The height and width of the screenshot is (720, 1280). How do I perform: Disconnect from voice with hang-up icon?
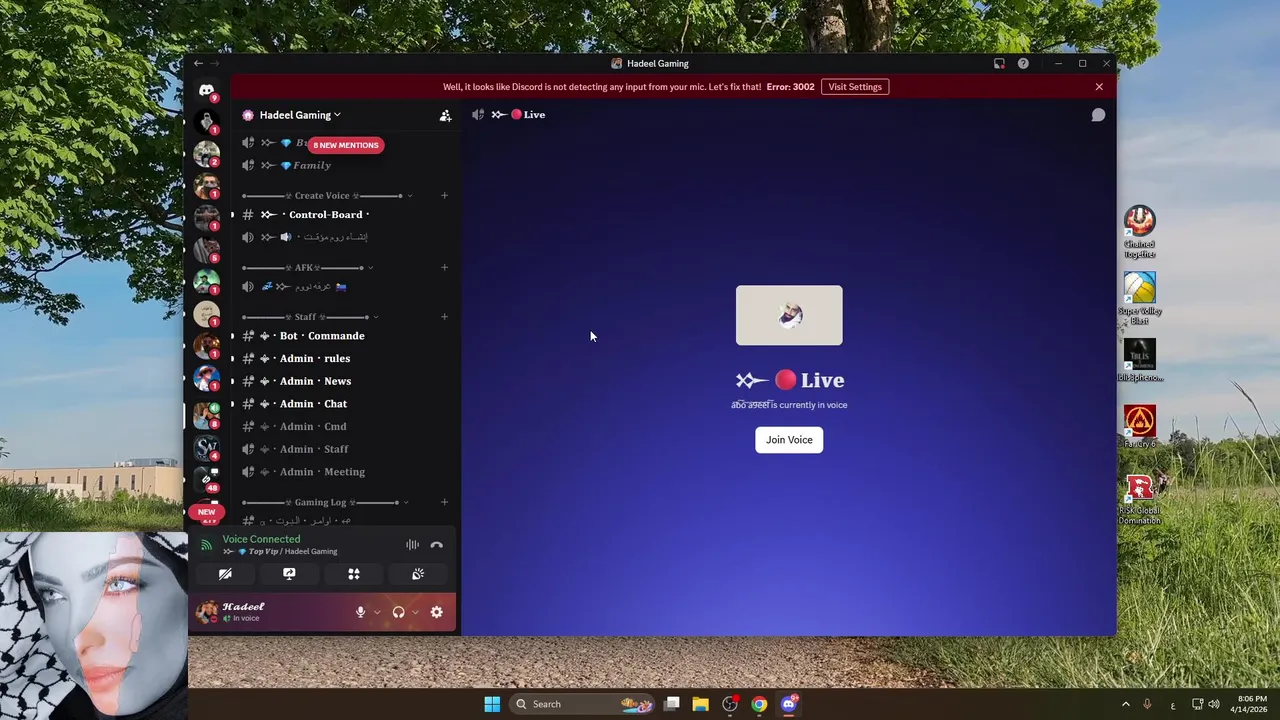pyautogui.click(x=436, y=545)
